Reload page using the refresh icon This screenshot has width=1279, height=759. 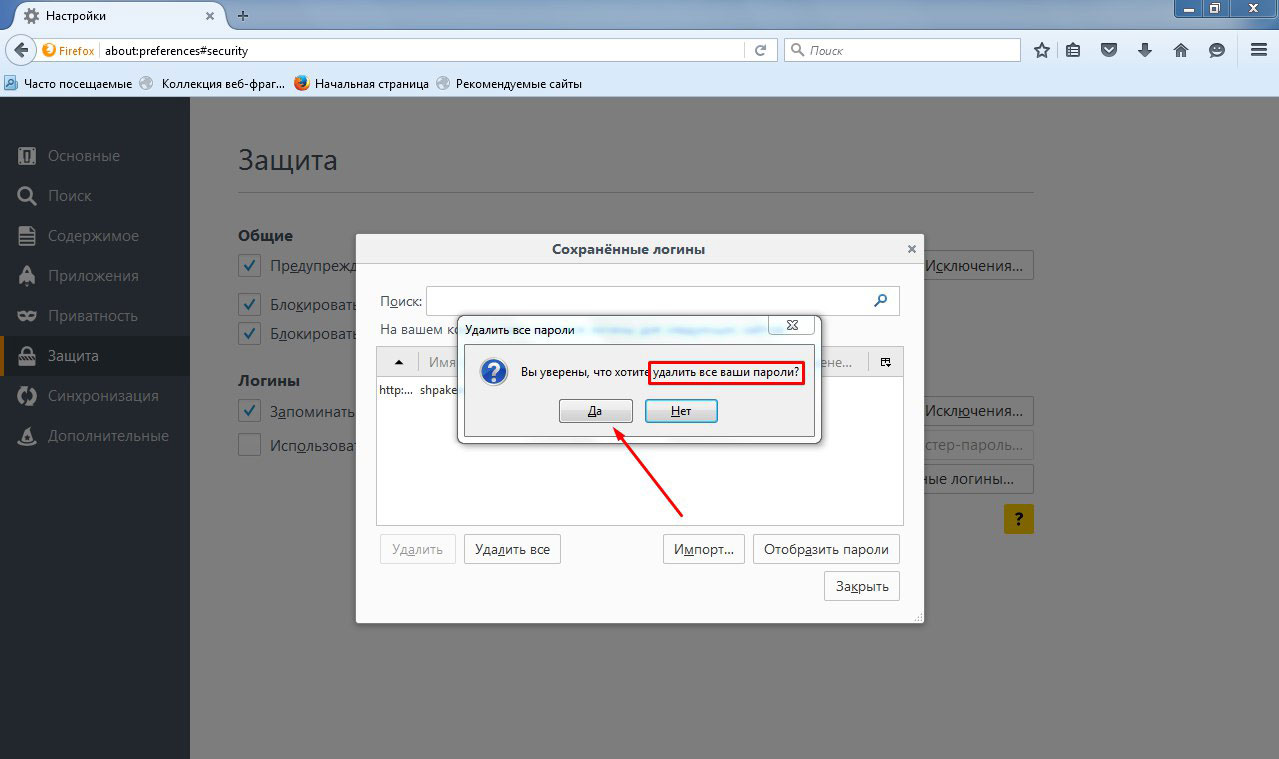761,50
